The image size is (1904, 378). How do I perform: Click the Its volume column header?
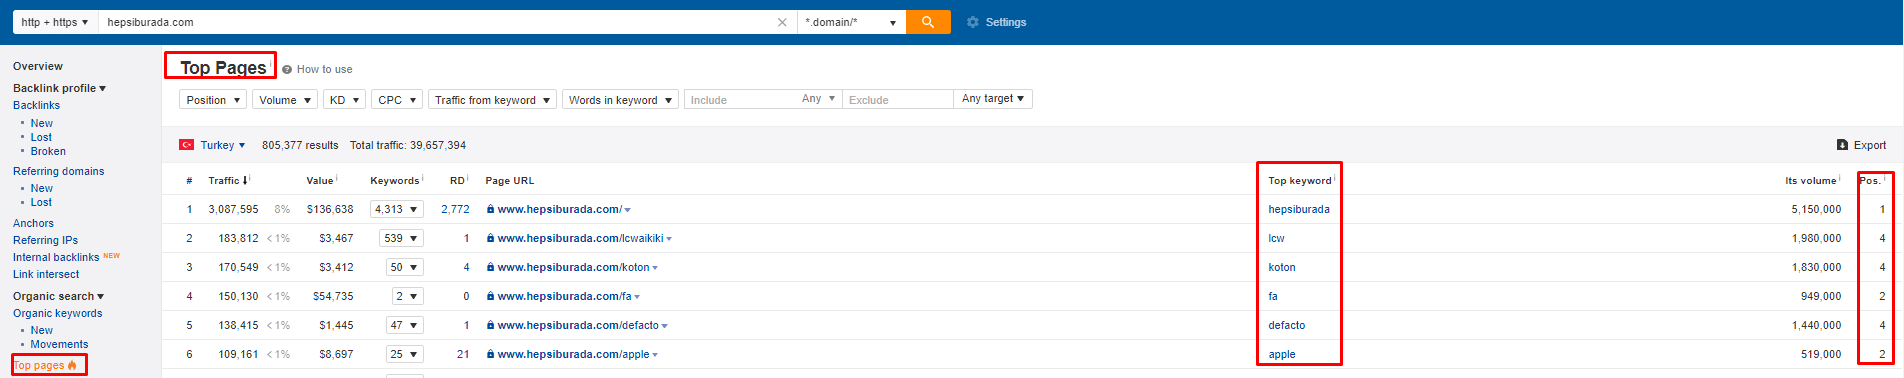1811,181
